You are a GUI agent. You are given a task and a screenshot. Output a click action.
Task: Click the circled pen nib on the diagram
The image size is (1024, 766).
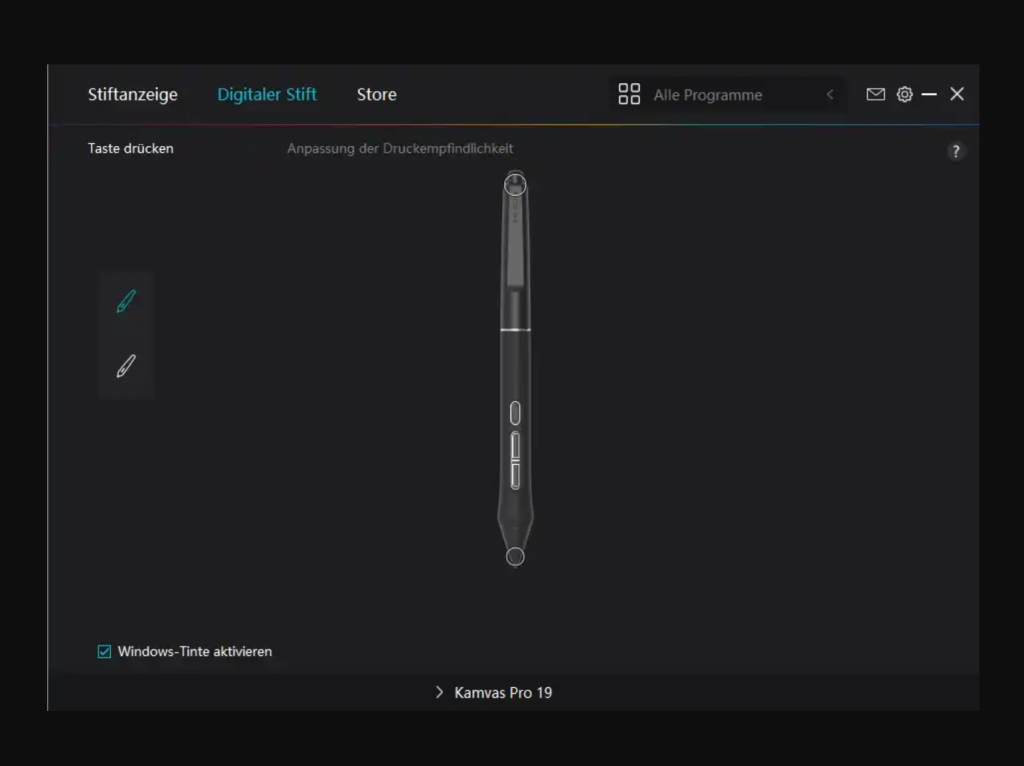tap(515, 556)
